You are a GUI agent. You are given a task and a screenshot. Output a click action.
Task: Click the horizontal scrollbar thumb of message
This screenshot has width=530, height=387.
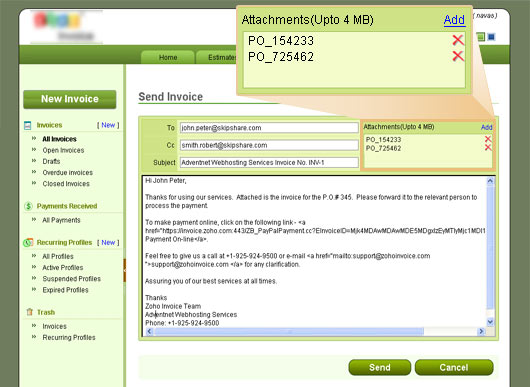coord(289,332)
